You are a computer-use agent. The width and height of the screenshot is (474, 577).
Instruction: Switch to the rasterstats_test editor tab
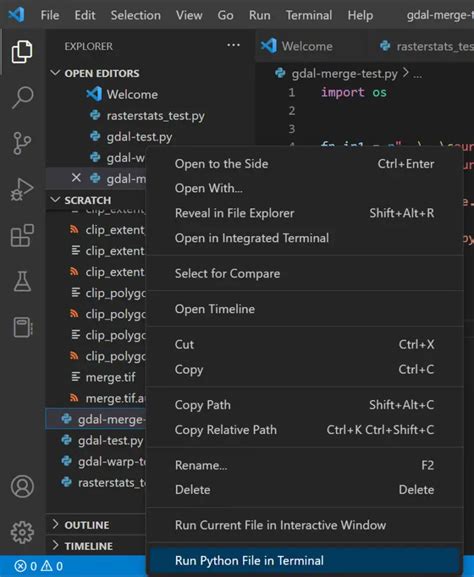point(427,46)
